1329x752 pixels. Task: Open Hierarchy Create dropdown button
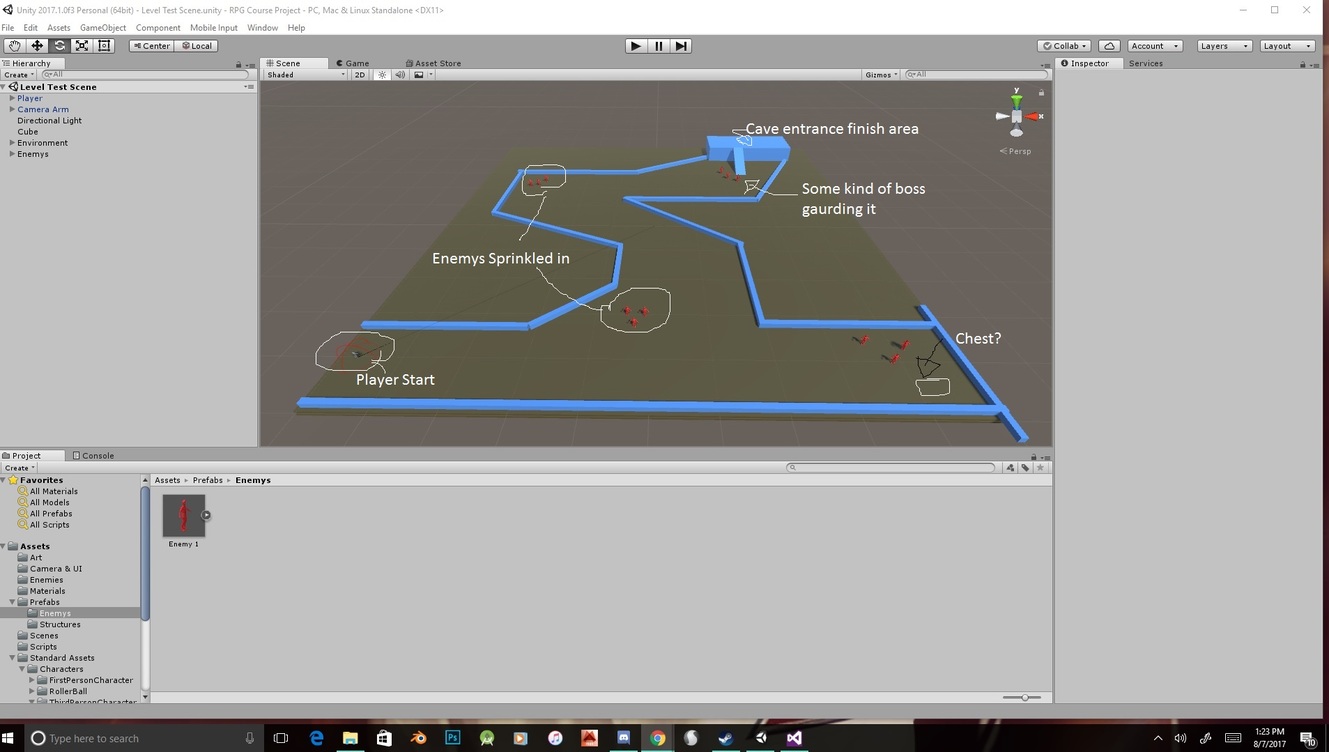(19, 75)
